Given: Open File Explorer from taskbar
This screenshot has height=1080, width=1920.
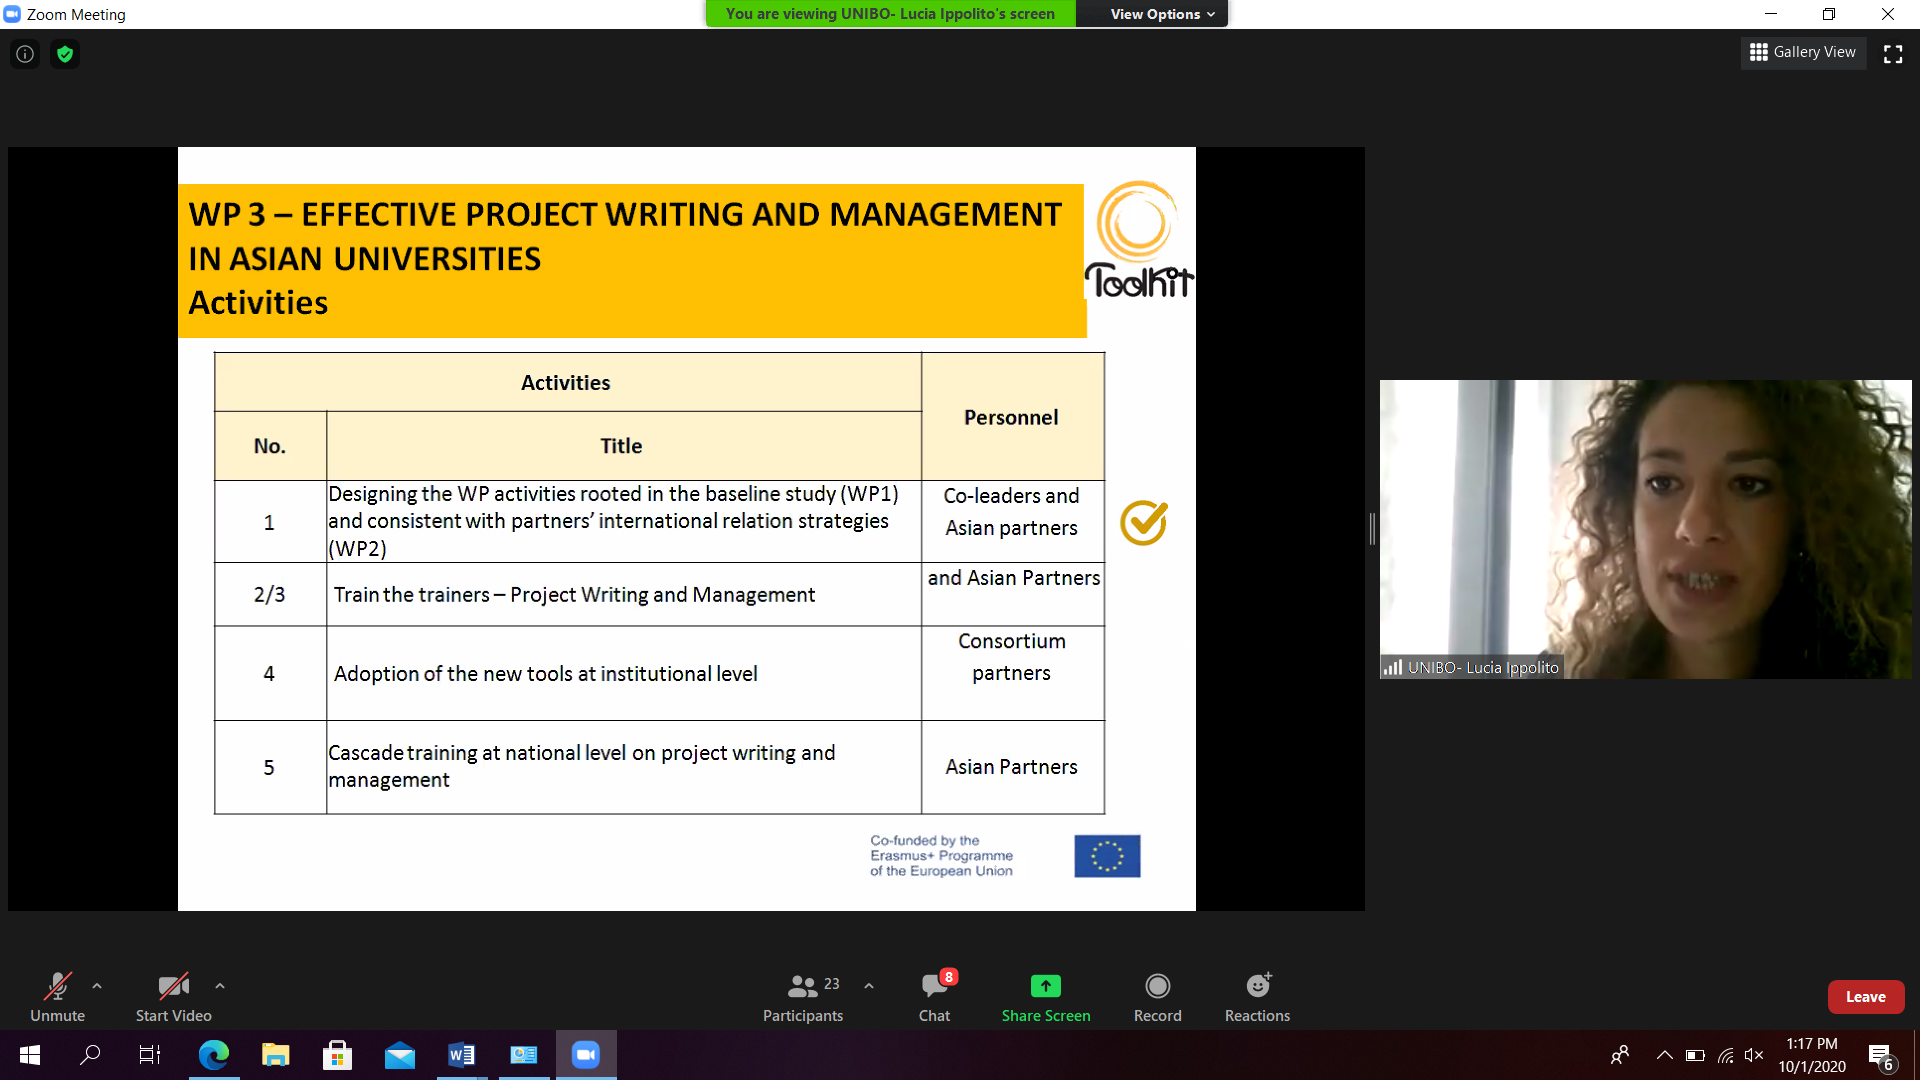Looking at the screenshot, I should (276, 1055).
